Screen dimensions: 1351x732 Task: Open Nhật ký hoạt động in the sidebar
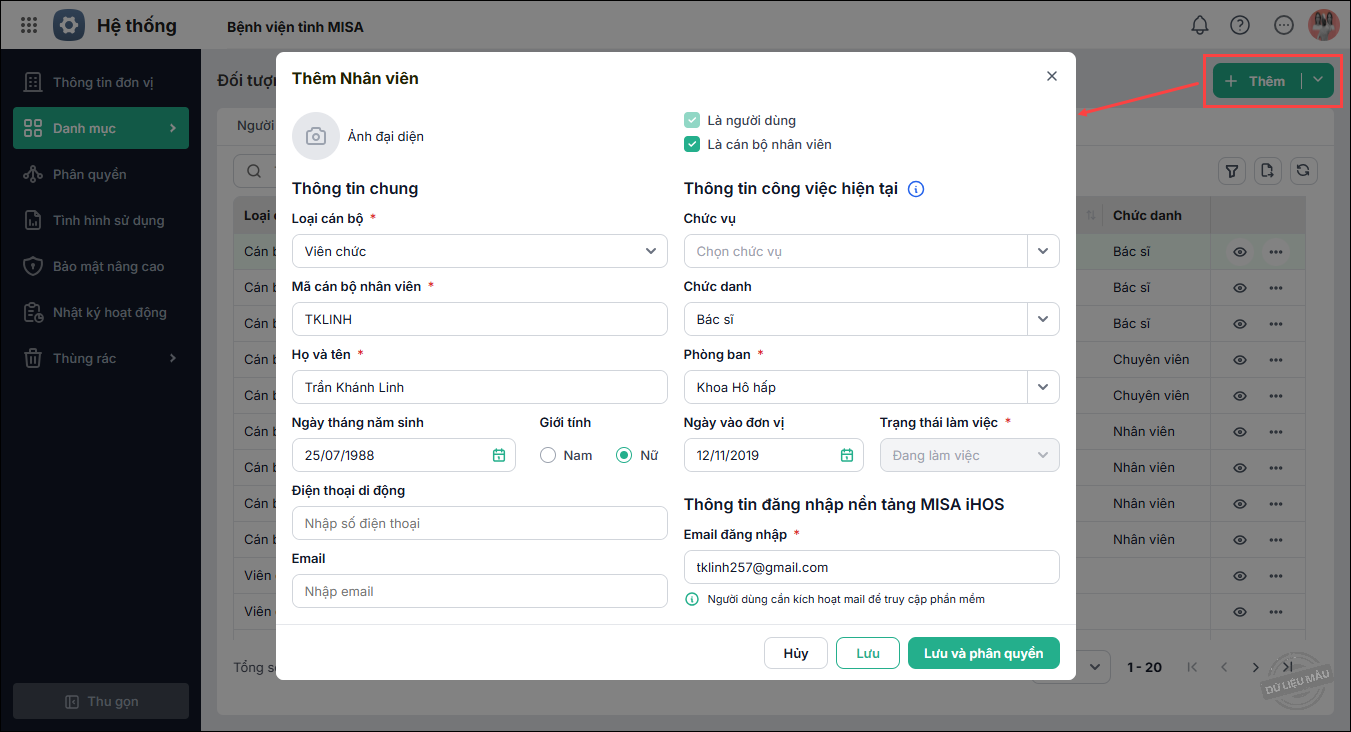109,312
